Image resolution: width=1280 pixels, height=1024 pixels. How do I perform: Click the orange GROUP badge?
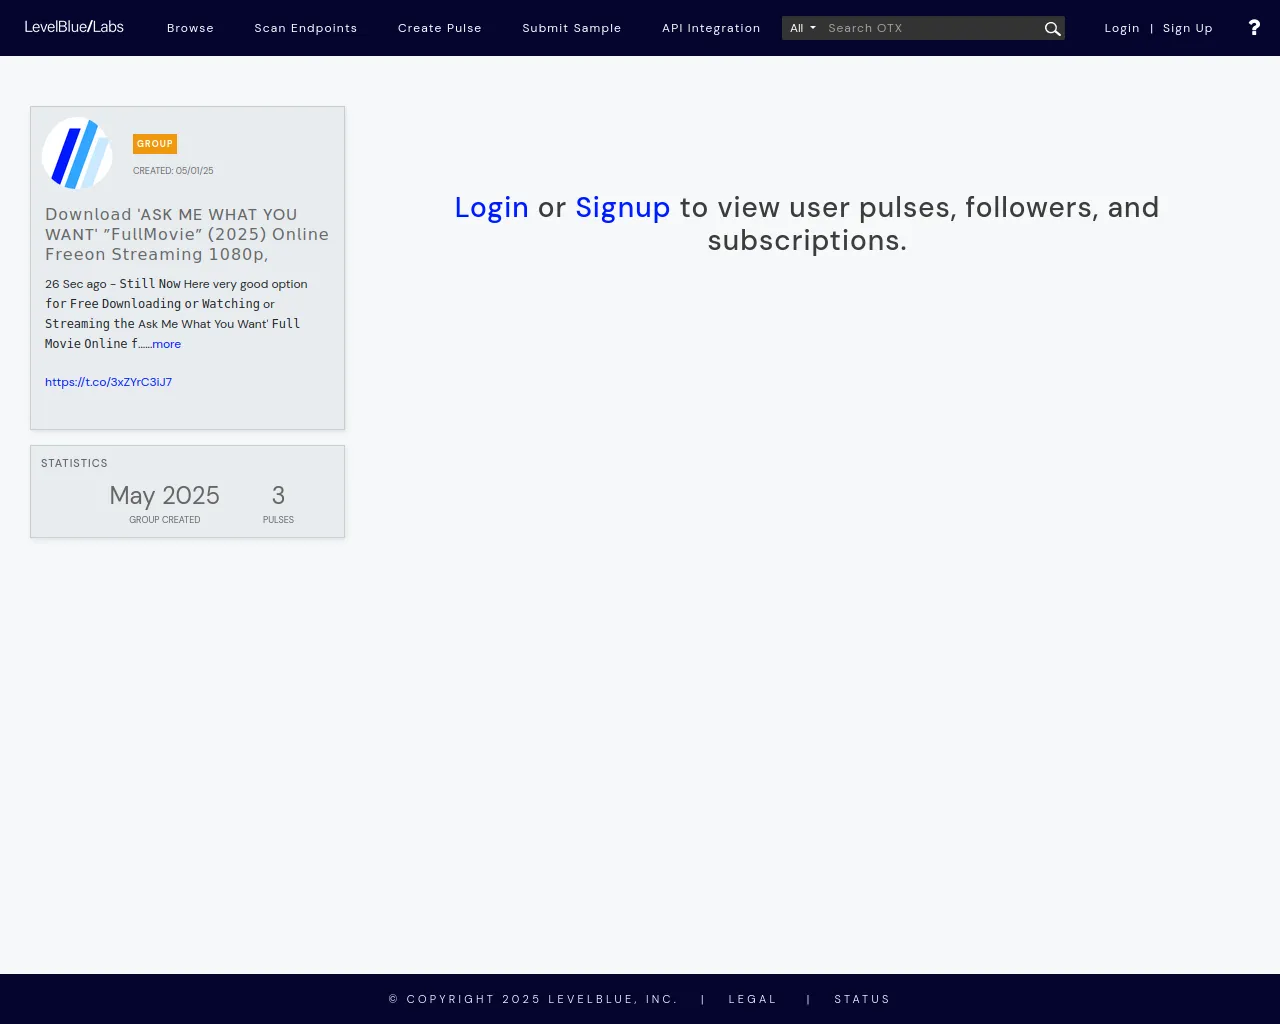(x=155, y=144)
